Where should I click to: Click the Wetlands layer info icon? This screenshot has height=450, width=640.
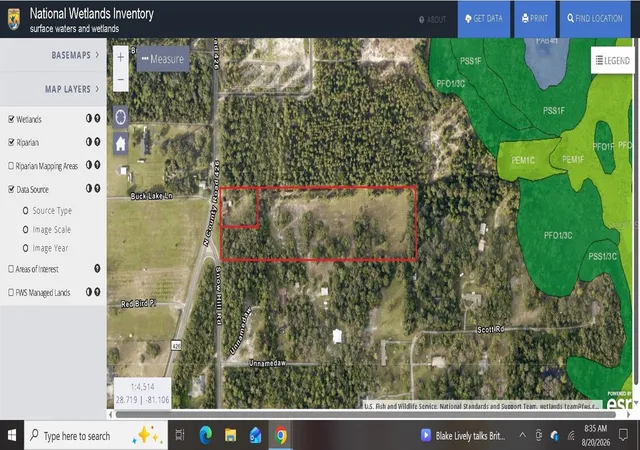(x=97, y=118)
